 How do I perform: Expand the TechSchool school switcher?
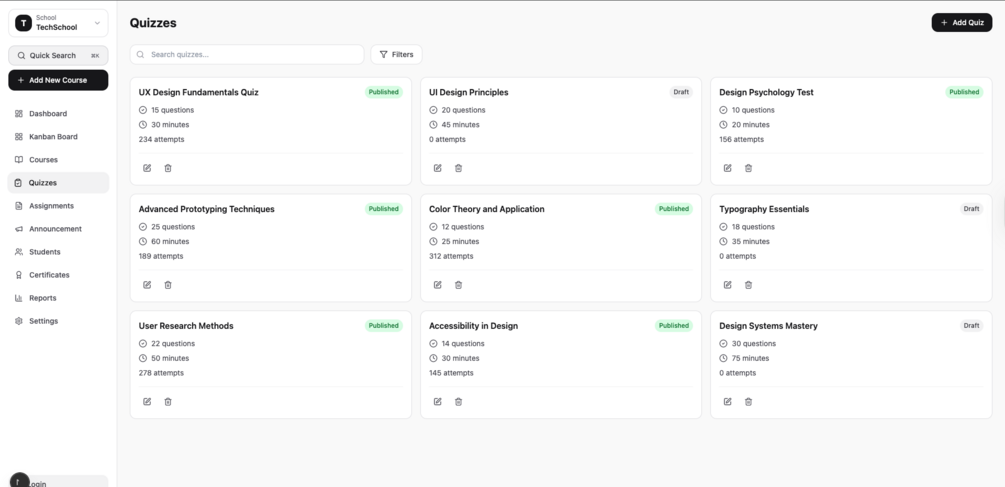coord(58,23)
